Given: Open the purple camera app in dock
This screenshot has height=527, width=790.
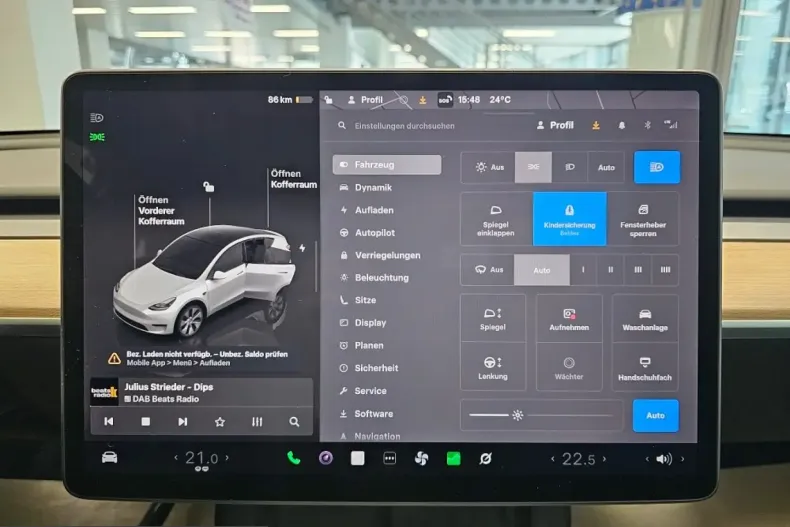Looking at the screenshot, I should [326, 458].
